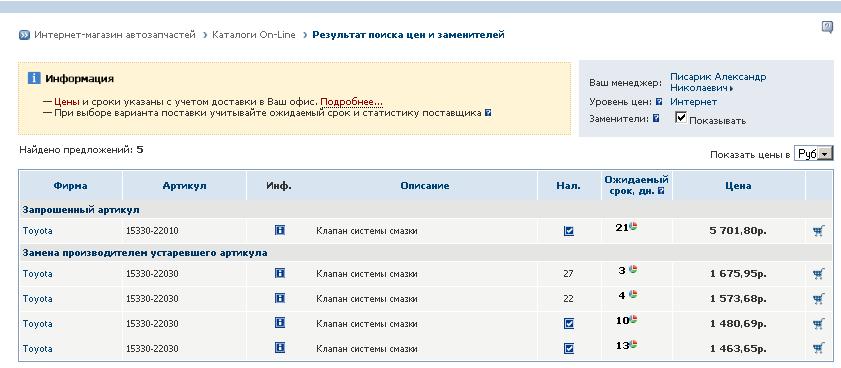Click the help icon next to Уровень цен
The height and width of the screenshot is (368, 841).
coord(659,101)
